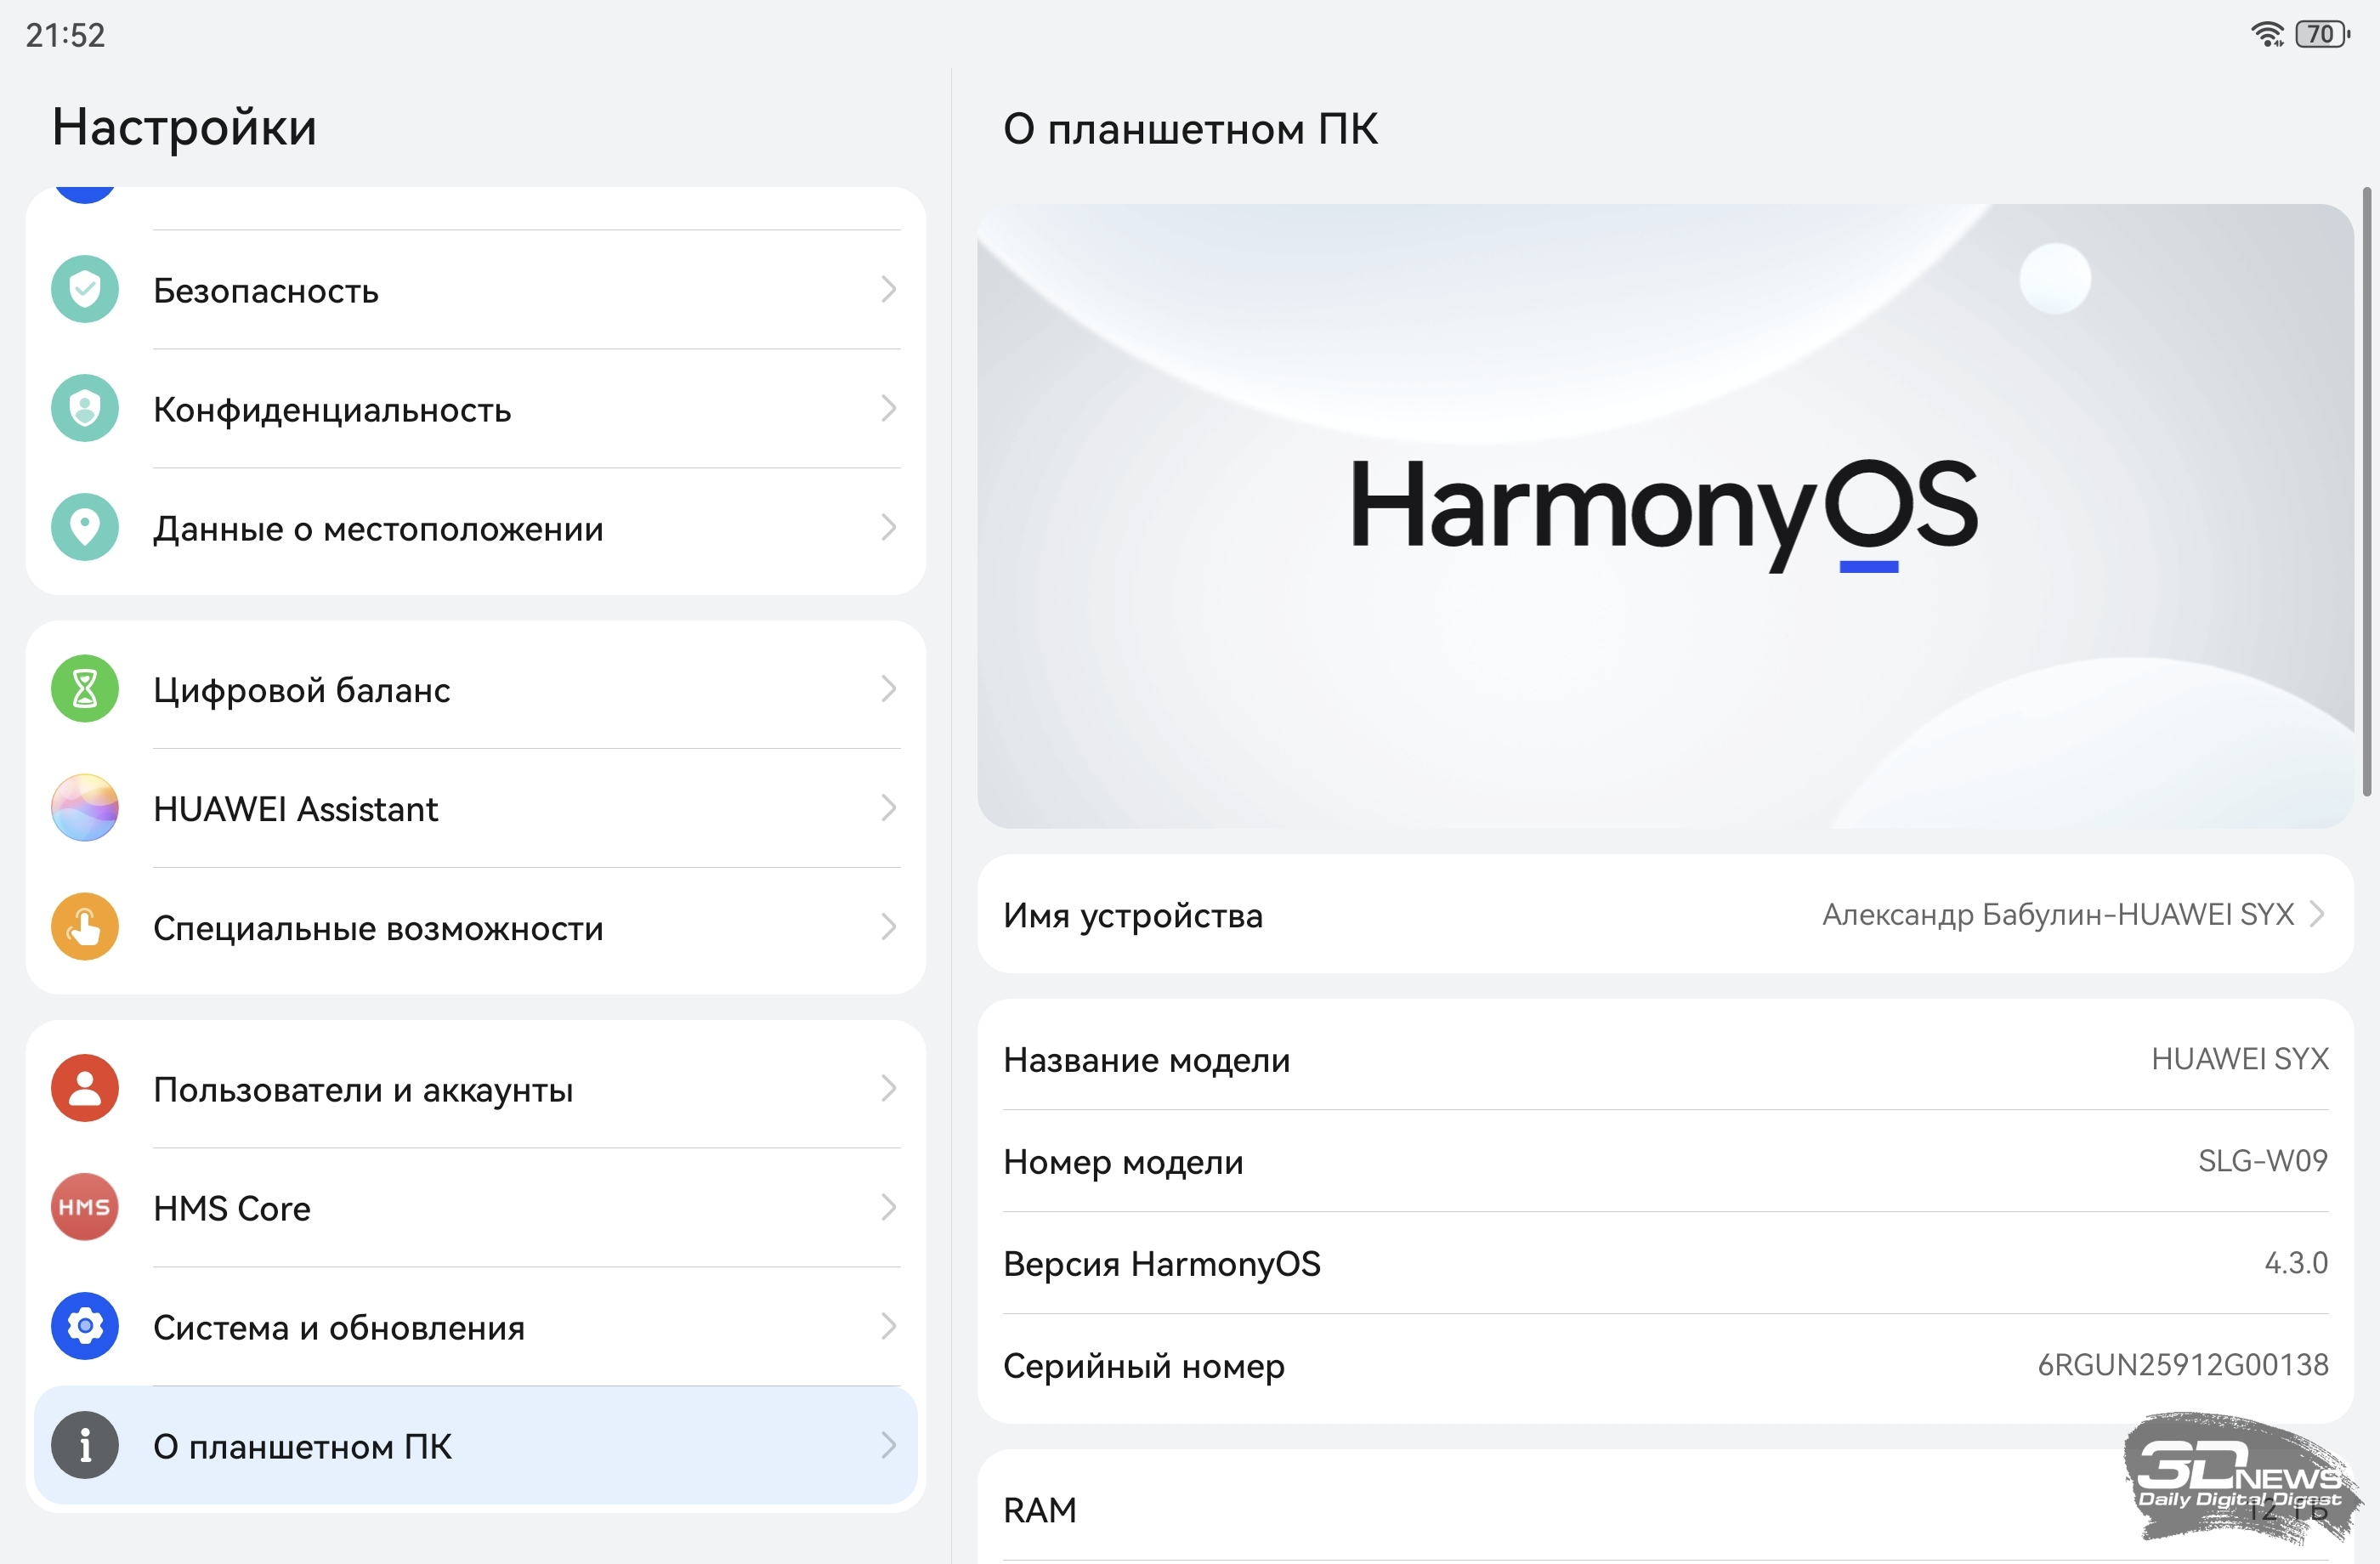Open device name chevron next to HUAWEI SYX
Viewport: 2380px width, 1564px height.
(2316, 914)
